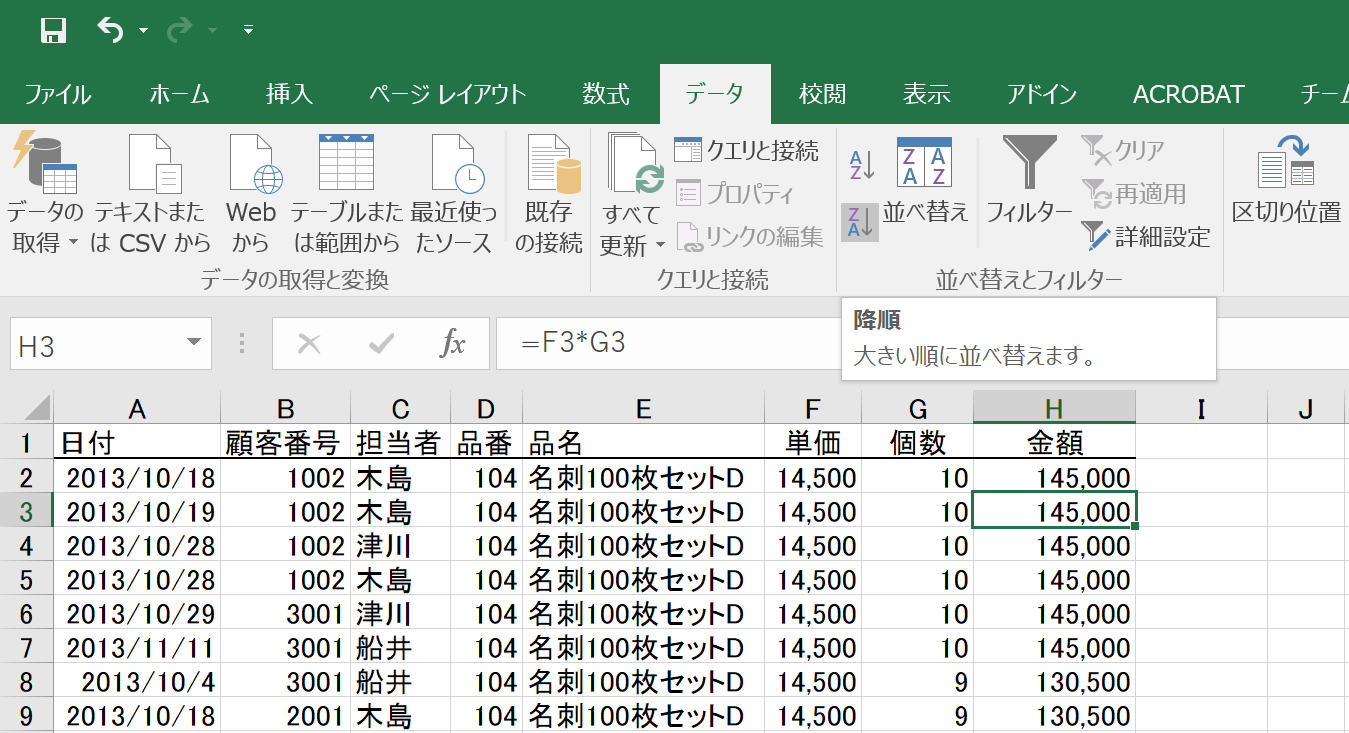Viewport: 1349px width, 733px height.
Task: Click the 詳細設定 advanced filter button
Action: (x=1146, y=237)
